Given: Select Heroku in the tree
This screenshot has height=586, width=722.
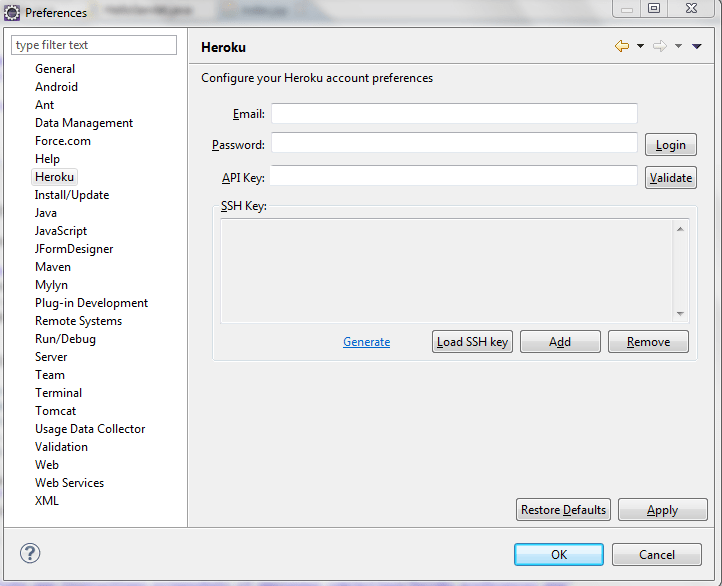Looking at the screenshot, I should point(54,177).
